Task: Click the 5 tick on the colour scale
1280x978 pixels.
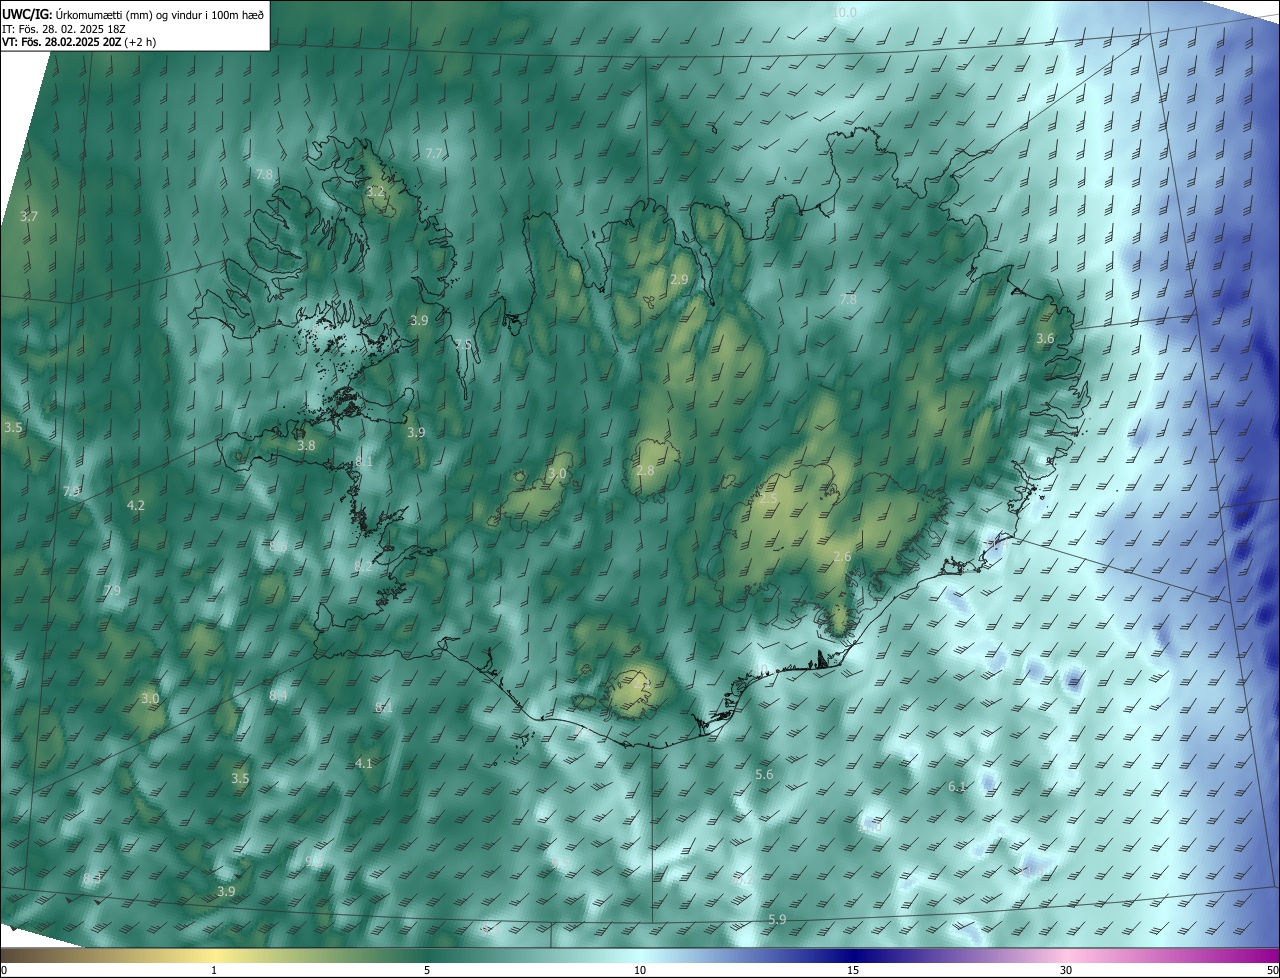Action: pyautogui.click(x=427, y=970)
